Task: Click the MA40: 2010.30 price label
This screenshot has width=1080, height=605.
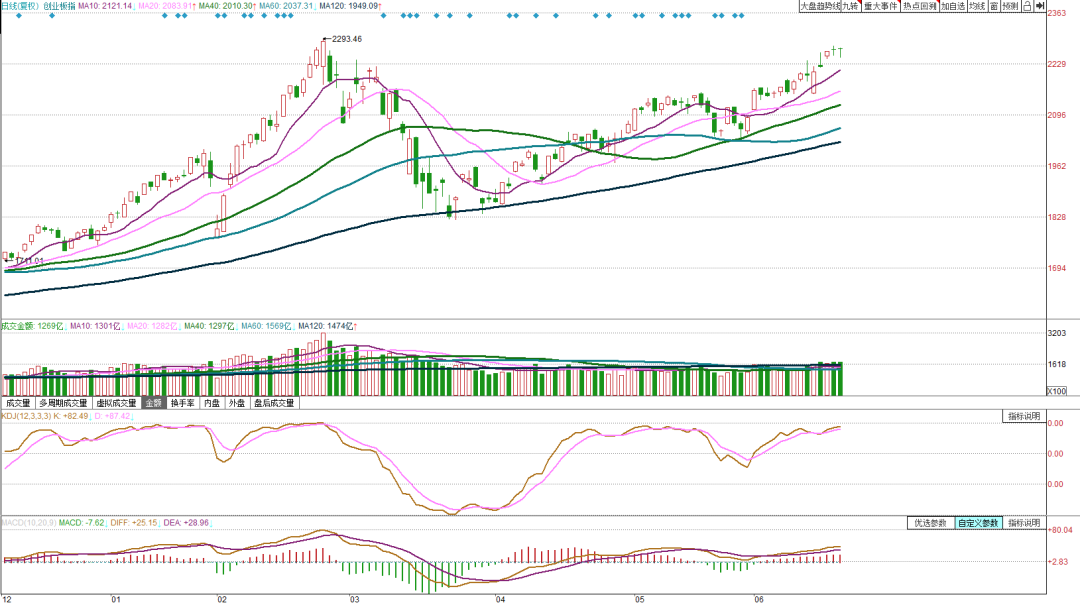Action: pyautogui.click(x=226, y=6)
